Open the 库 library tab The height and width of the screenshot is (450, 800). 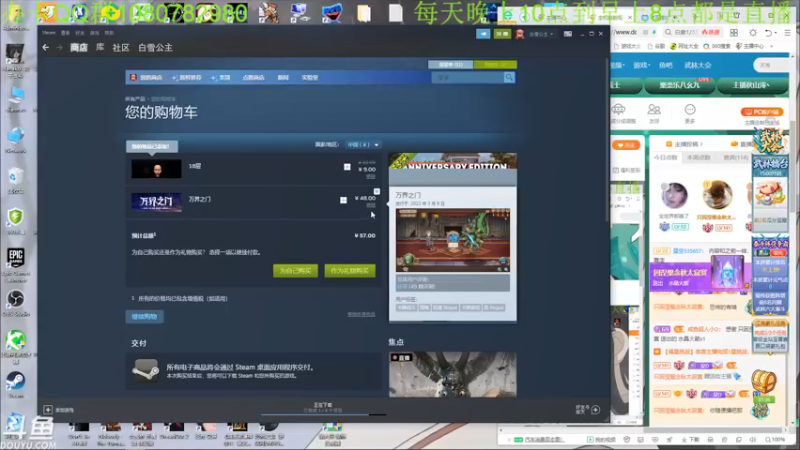(x=100, y=47)
